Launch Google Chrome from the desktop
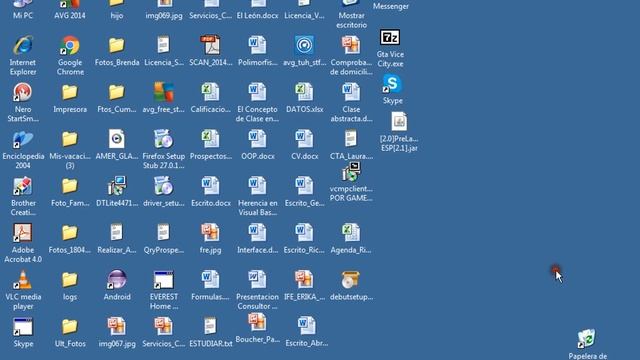The width and height of the screenshot is (640, 360). (70, 46)
